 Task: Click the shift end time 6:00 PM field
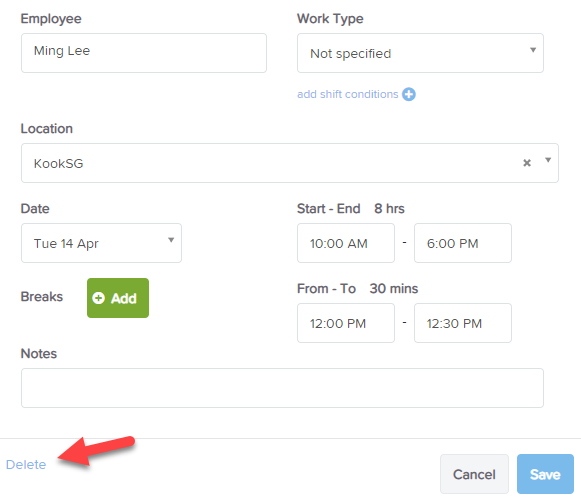coord(463,243)
